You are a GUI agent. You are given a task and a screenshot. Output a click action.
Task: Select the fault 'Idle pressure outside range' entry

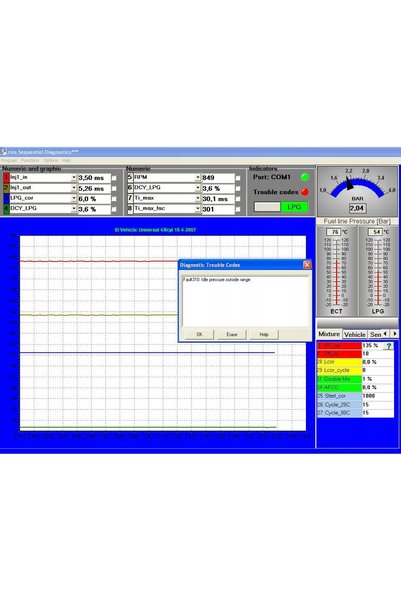(217, 280)
